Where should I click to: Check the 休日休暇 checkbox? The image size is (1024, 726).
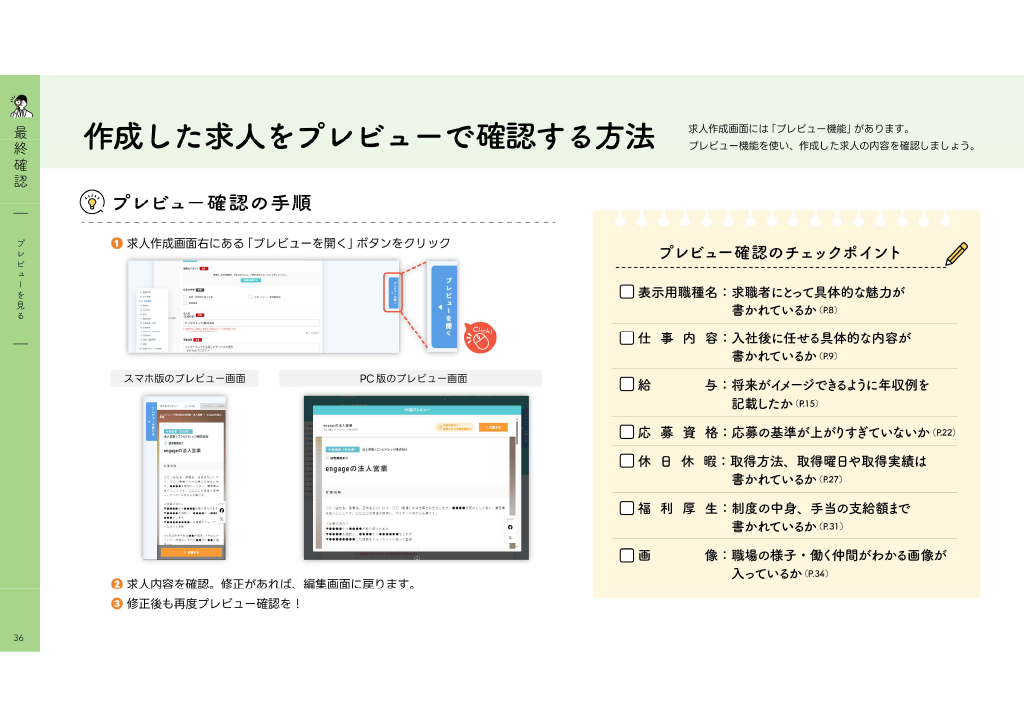coord(627,461)
